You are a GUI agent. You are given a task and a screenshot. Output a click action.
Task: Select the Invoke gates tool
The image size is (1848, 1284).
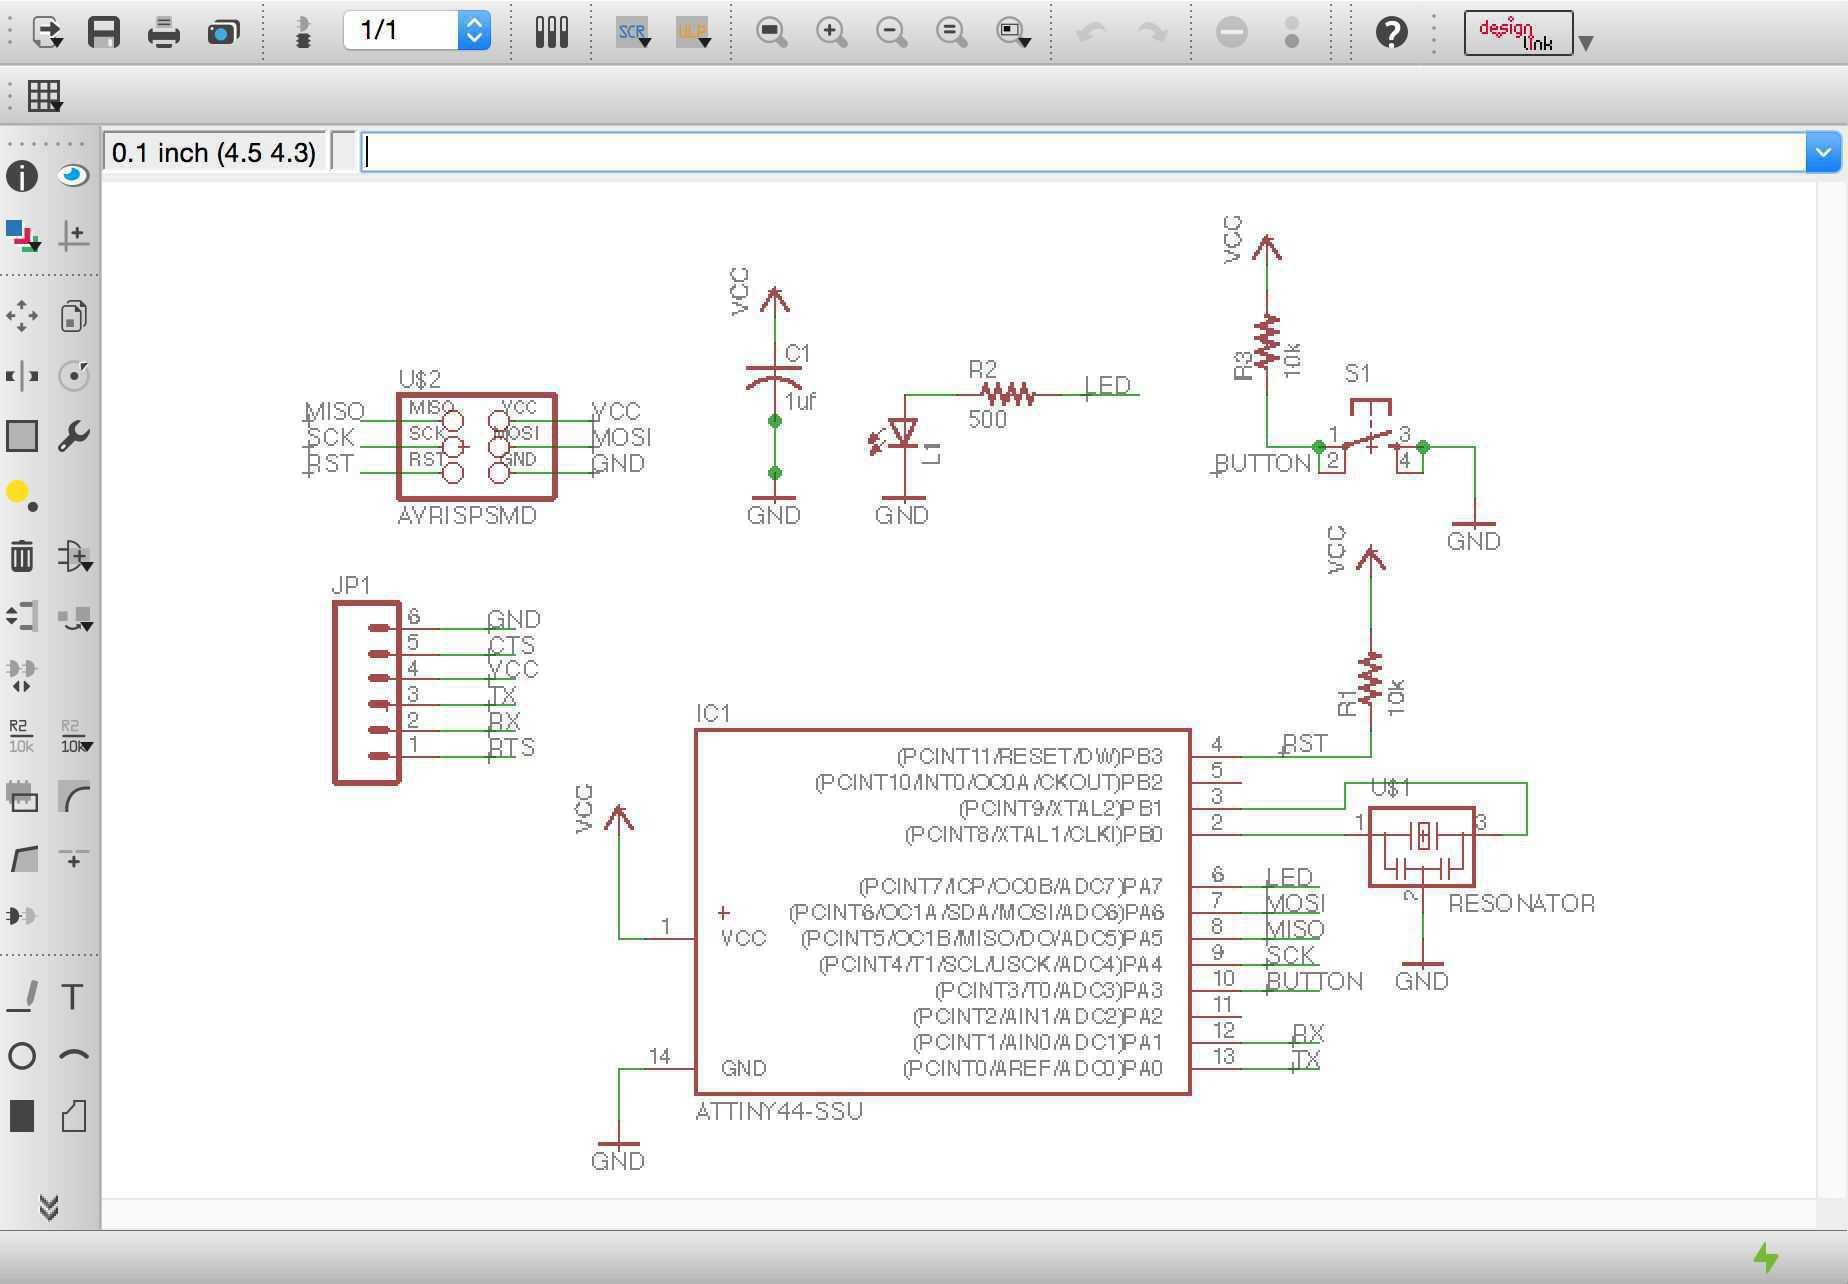point(22,916)
